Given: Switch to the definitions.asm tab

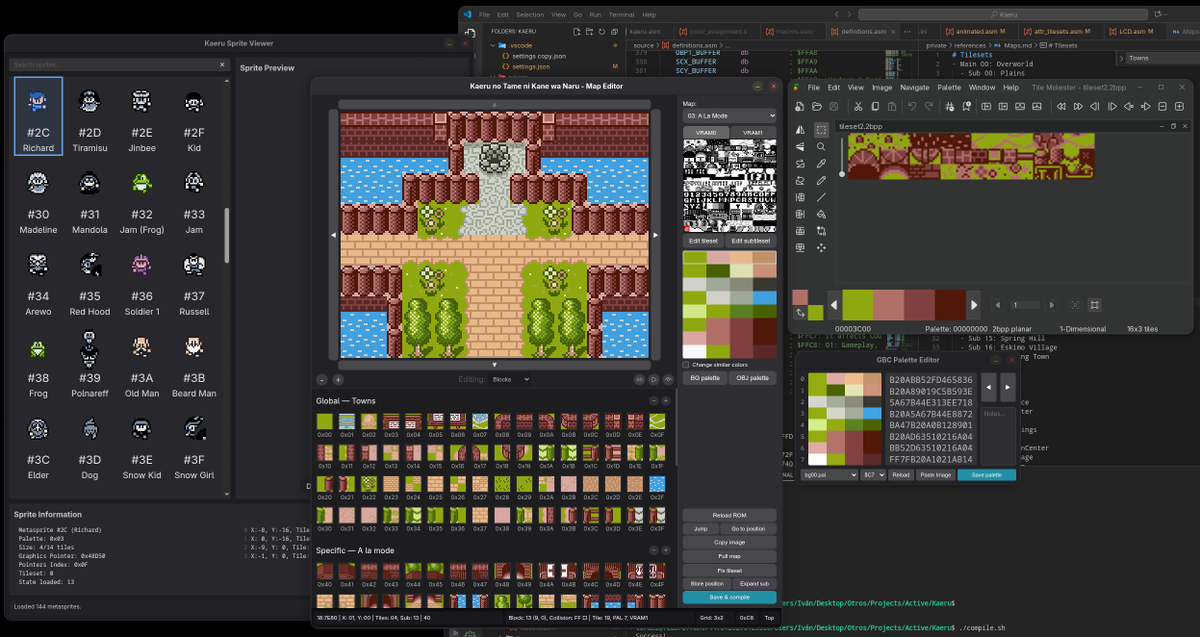Looking at the screenshot, I should click(x=864, y=31).
